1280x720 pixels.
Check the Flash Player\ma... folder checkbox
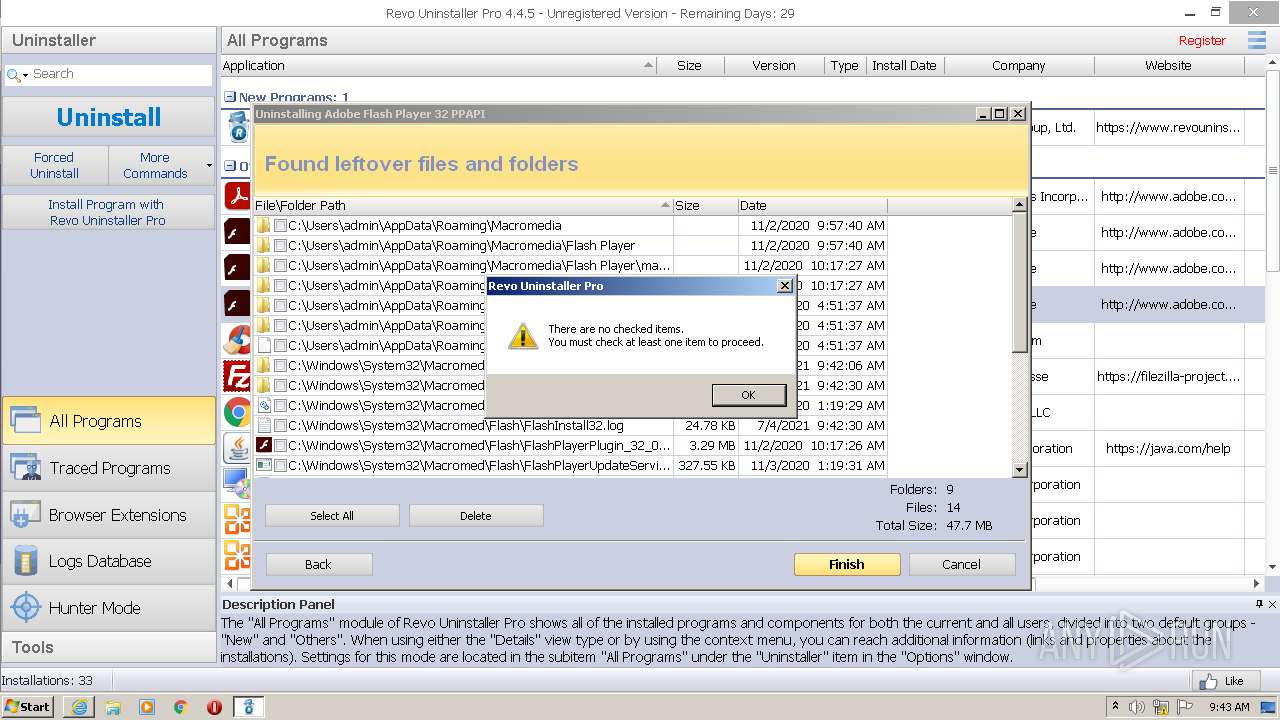(281, 266)
